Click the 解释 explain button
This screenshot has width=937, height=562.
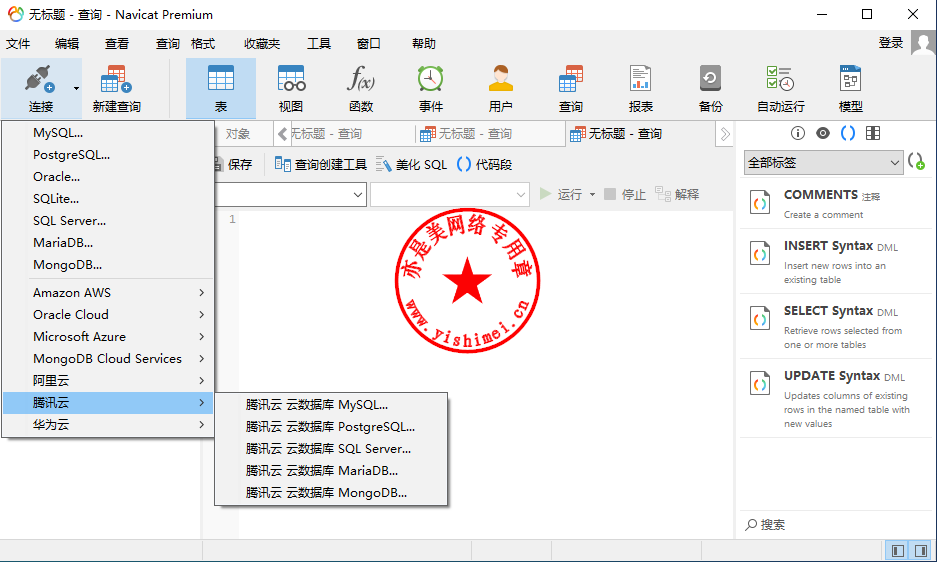point(677,194)
